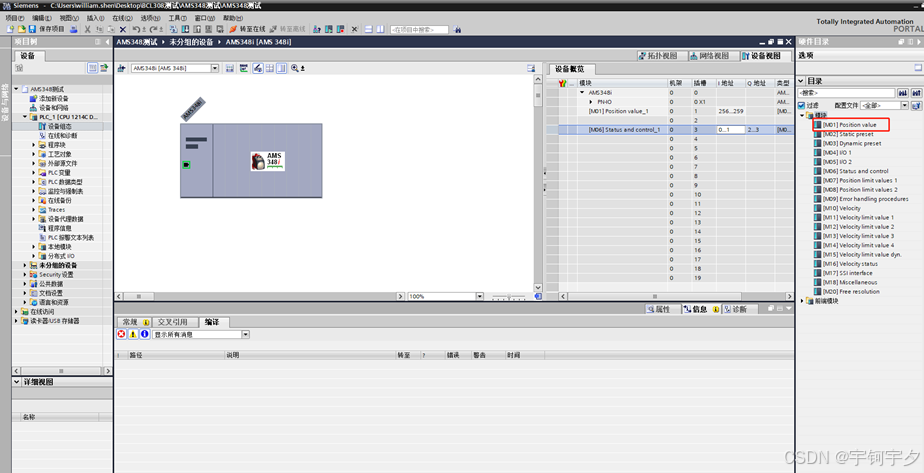Viewport: 924px width, 473px height.
Task: Expand the Security 设置 node
Action: pos(25,274)
